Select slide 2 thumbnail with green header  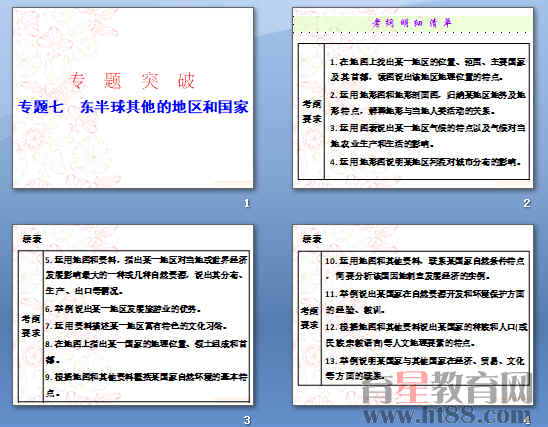[x=413, y=98]
